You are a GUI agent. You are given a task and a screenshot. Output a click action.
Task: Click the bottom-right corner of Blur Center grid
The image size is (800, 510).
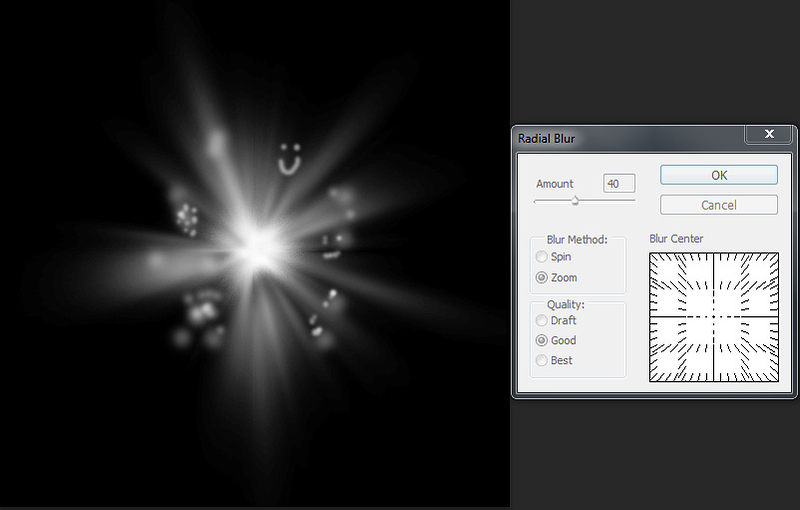click(777, 380)
